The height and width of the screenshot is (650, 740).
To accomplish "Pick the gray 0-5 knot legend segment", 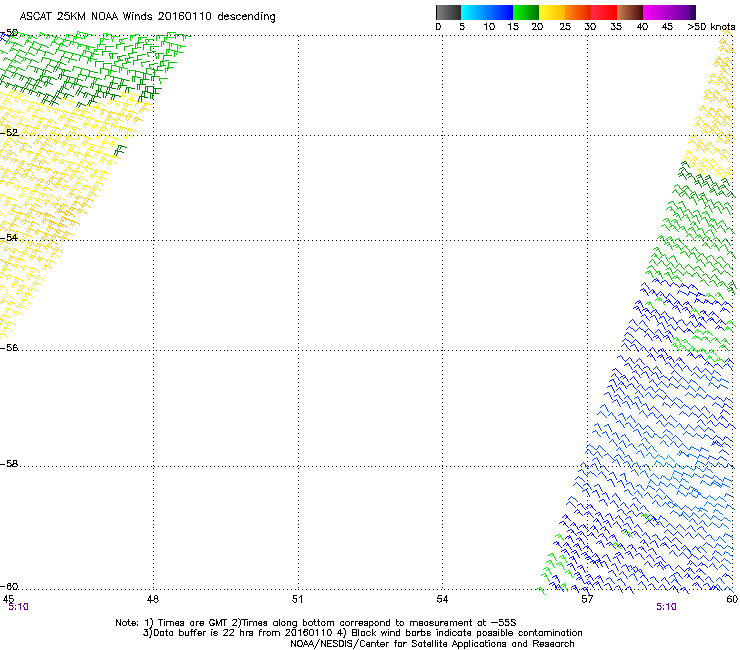I will tap(448, 12).
